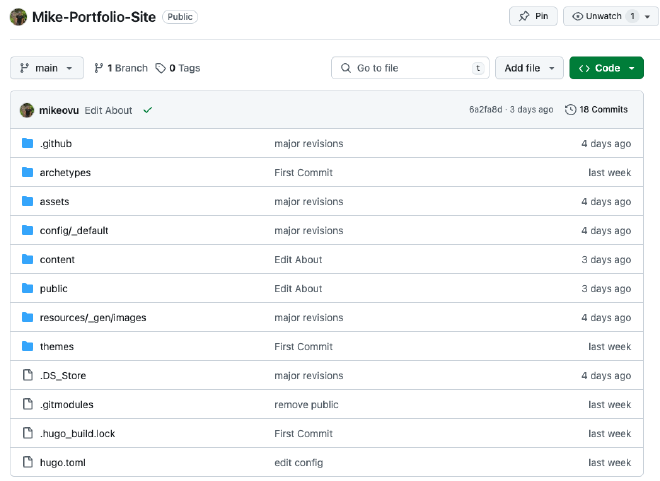Click the .DS_Store file icon
Image resolution: width=660 pixels, height=481 pixels.
tap(28, 375)
